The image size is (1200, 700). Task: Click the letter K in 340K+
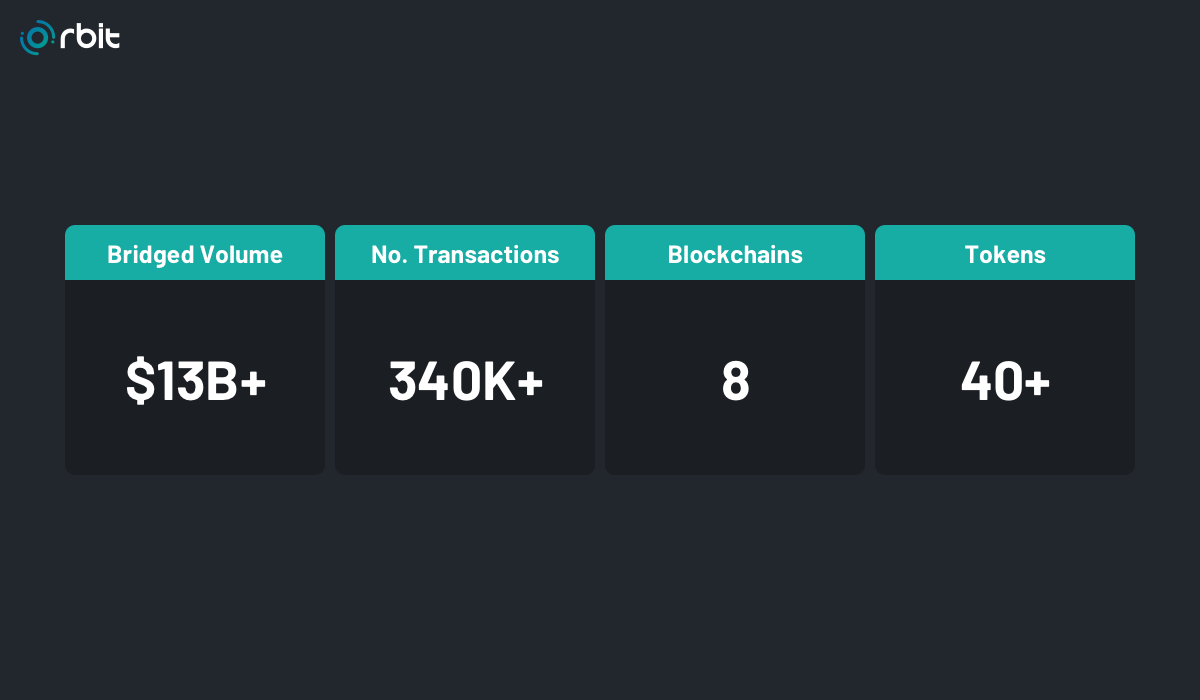(498, 381)
